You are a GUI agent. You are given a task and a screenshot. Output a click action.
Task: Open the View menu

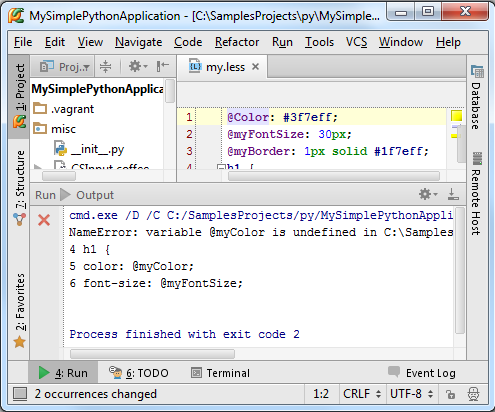pos(90,42)
